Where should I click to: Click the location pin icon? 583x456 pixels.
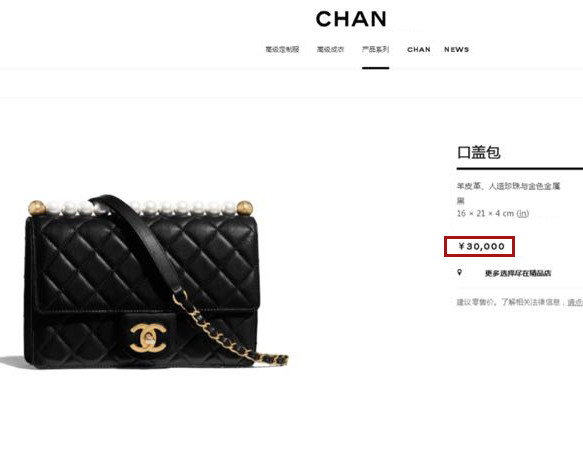pos(460,272)
